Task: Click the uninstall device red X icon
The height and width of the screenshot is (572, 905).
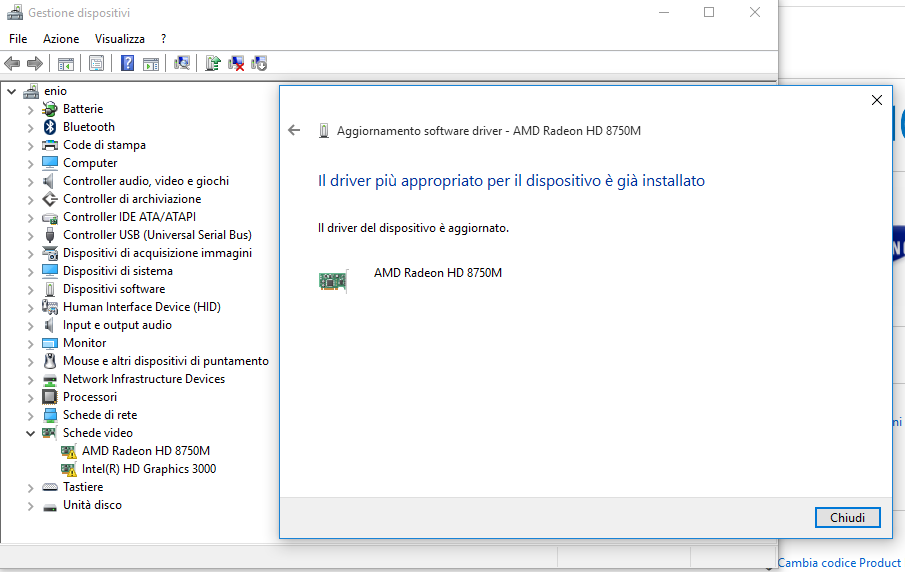Action: (x=236, y=63)
